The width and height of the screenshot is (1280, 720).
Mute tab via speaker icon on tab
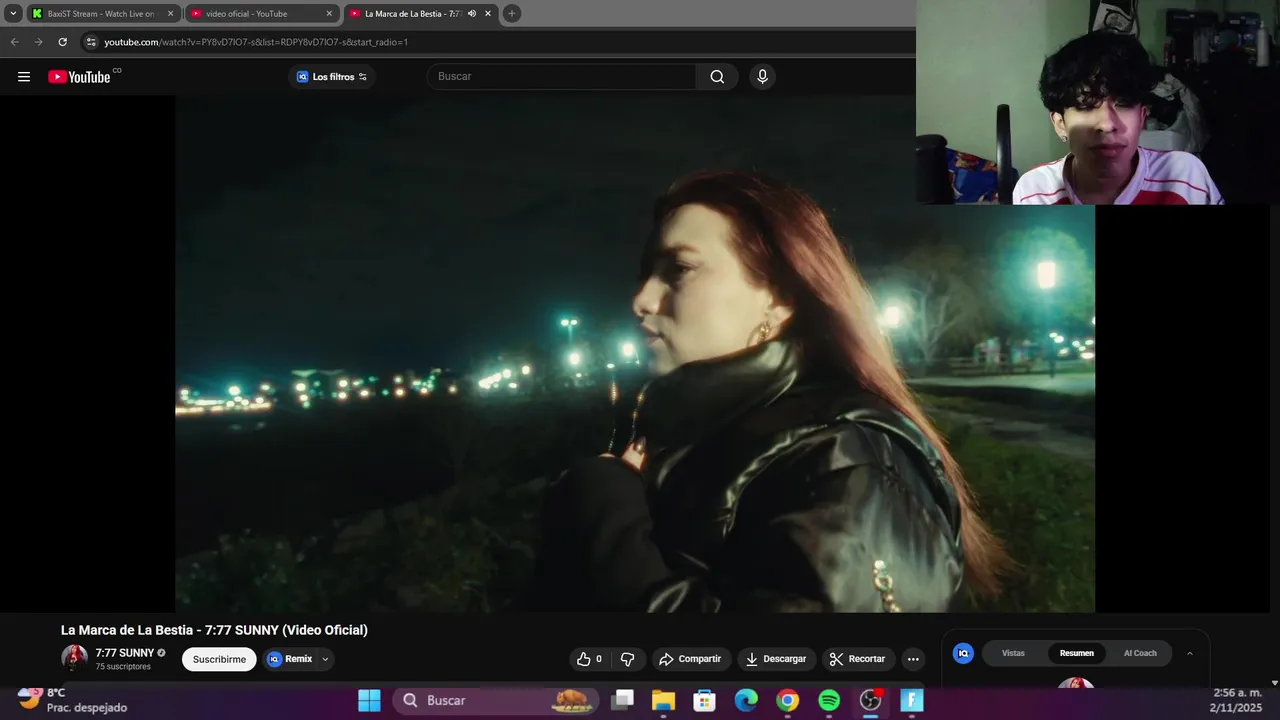coord(472,14)
